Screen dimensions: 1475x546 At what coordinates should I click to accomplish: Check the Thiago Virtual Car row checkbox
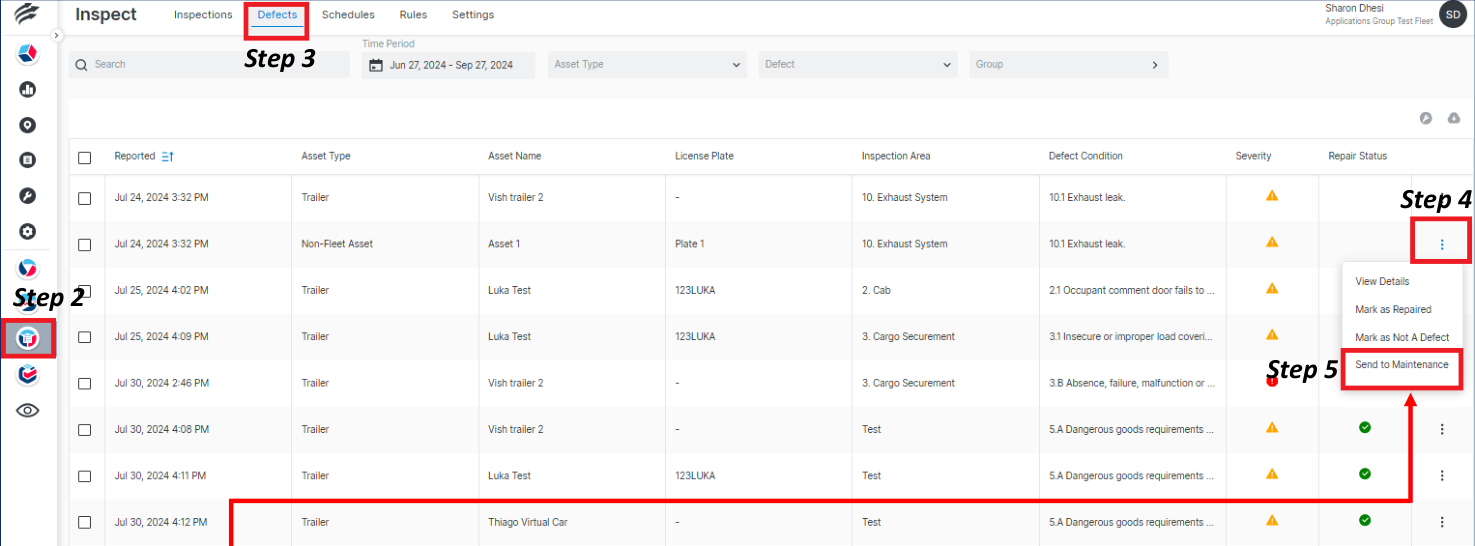pyautogui.click(x=85, y=522)
